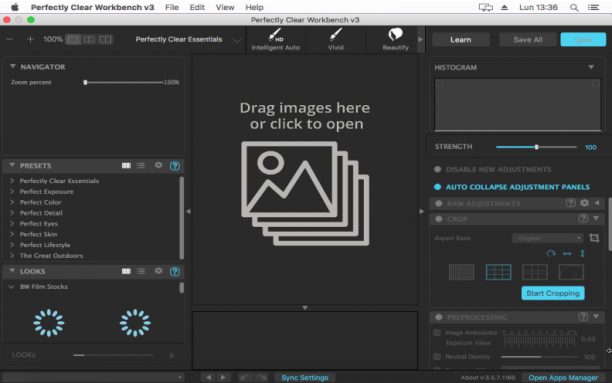Image resolution: width=612 pixels, height=383 pixels.
Task: Collapse the Preprocessing panel arrow
Action: 596,316
